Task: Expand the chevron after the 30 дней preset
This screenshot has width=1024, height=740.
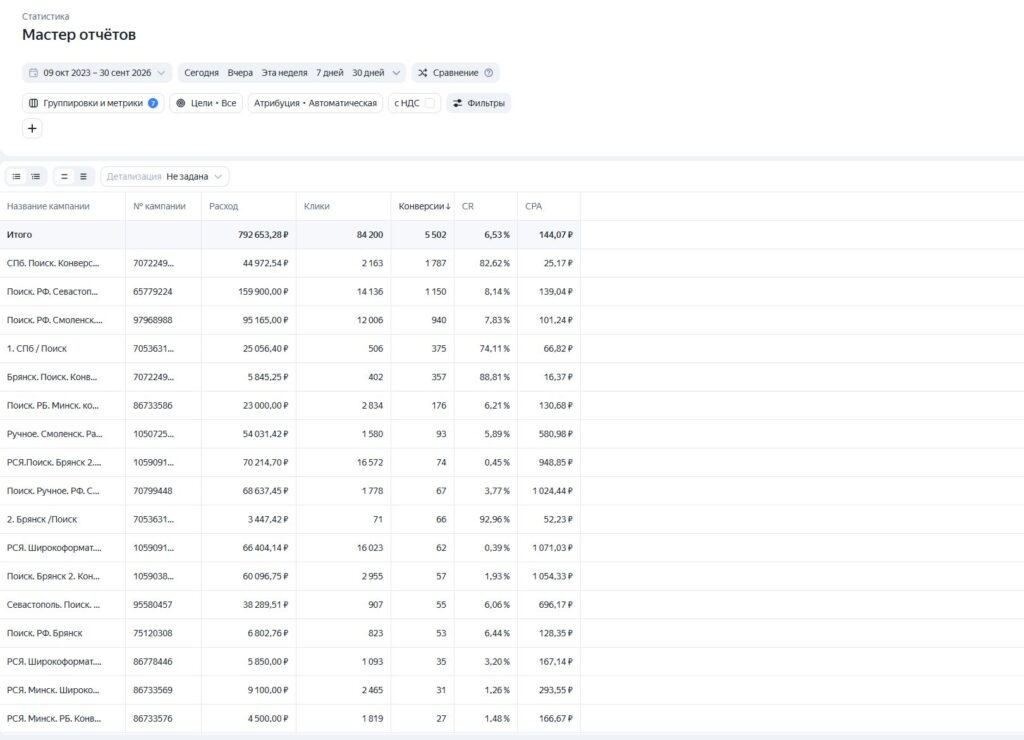Action: click(396, 72)
